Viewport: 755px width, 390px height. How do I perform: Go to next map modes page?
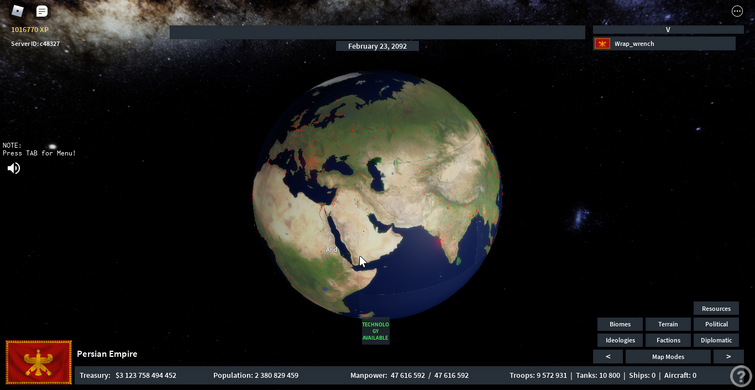728,357
